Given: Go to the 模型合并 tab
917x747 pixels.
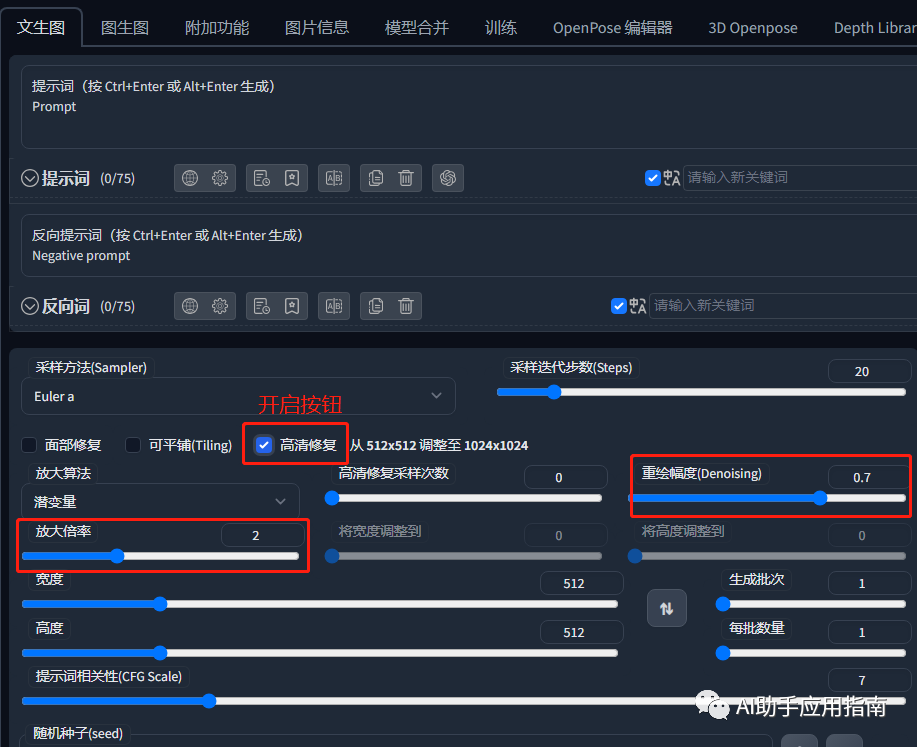Looking at the screenshot, I should point(417,27).
